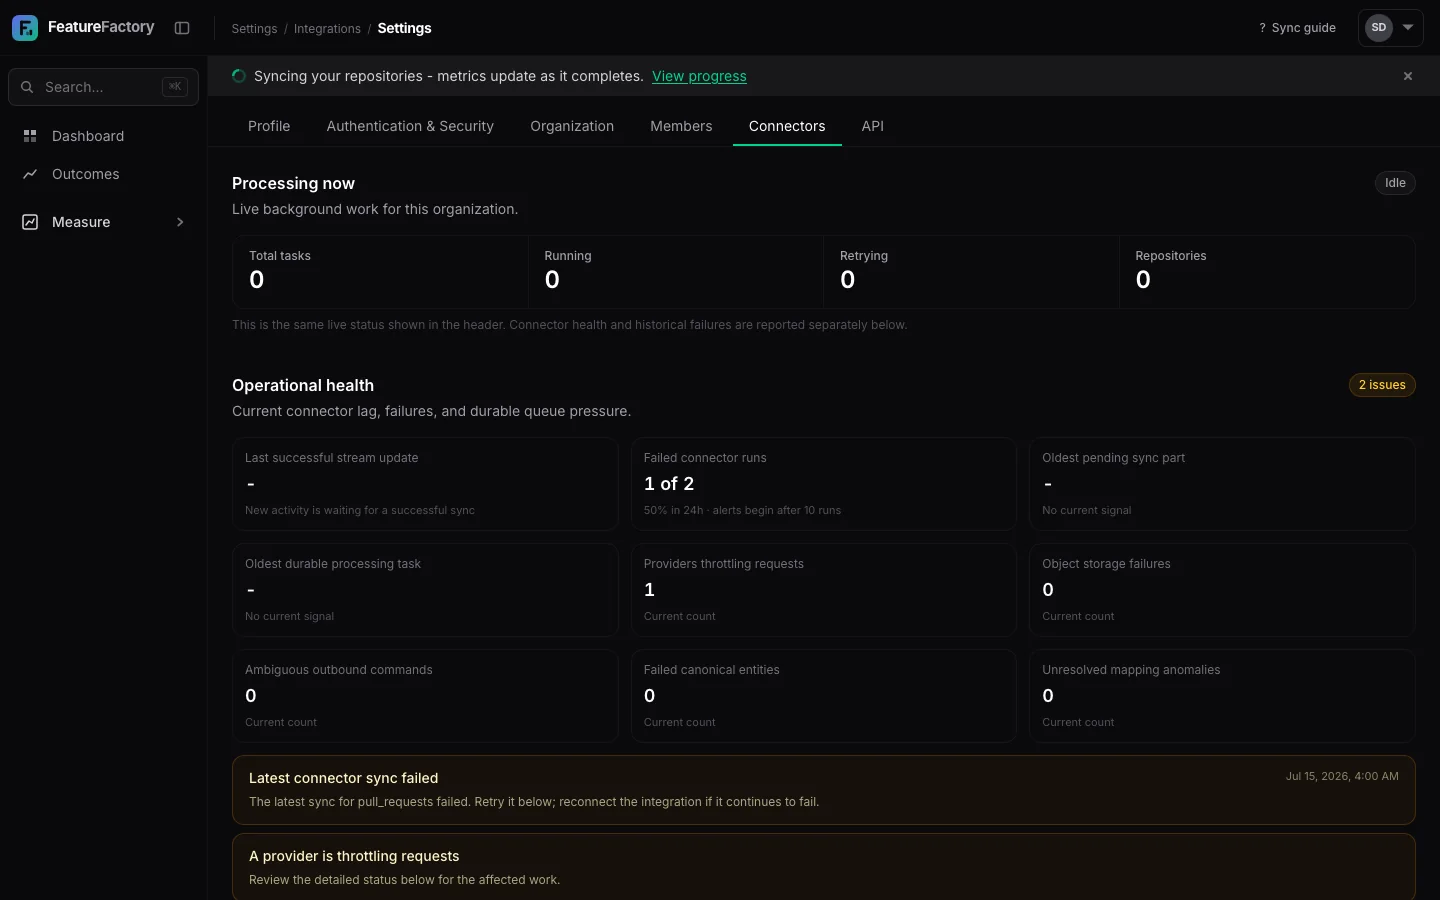Switch to Authentication & Security tab

[x=410, y=126]
